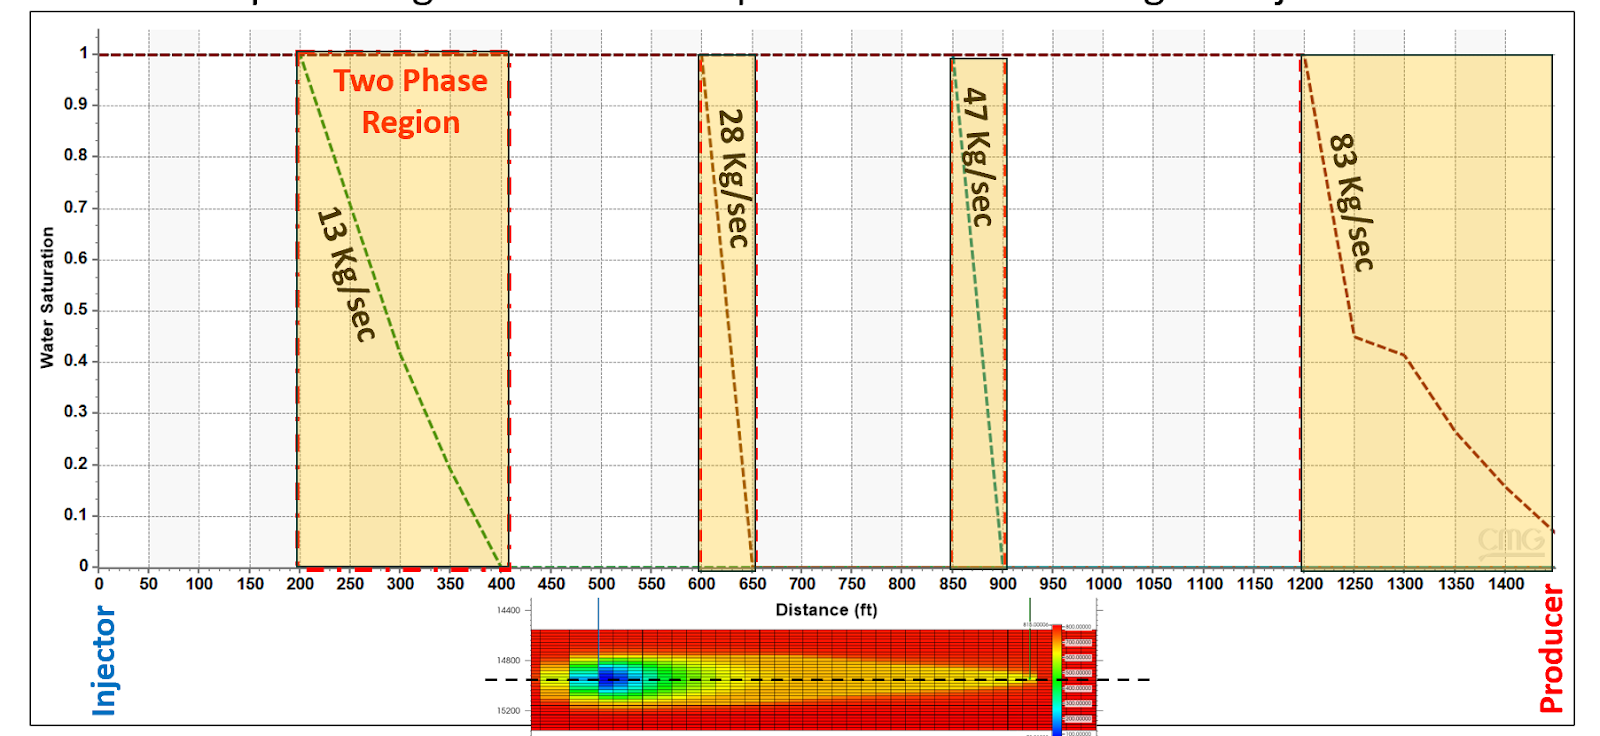Click the temperature heatmap thumbnail

pyautogui.click(x=790, y=680)
